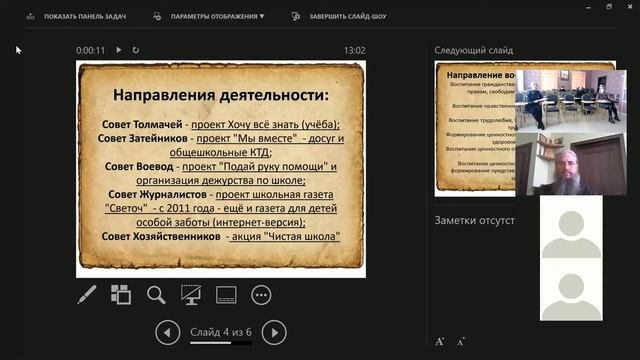Activate the zoom into slide magnifier
The width and height of the screenshot is (640, 360).
pyautogui.click(x=156, y=295)
